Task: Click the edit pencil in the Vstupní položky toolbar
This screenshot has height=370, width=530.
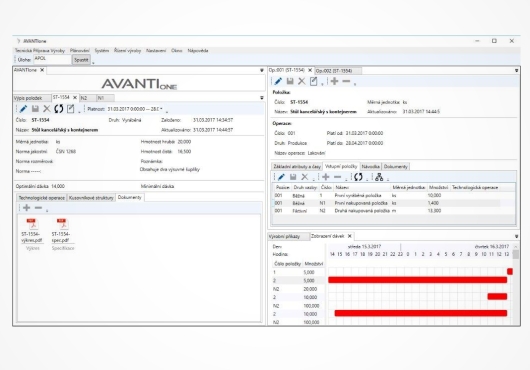Action: point(281,177)
